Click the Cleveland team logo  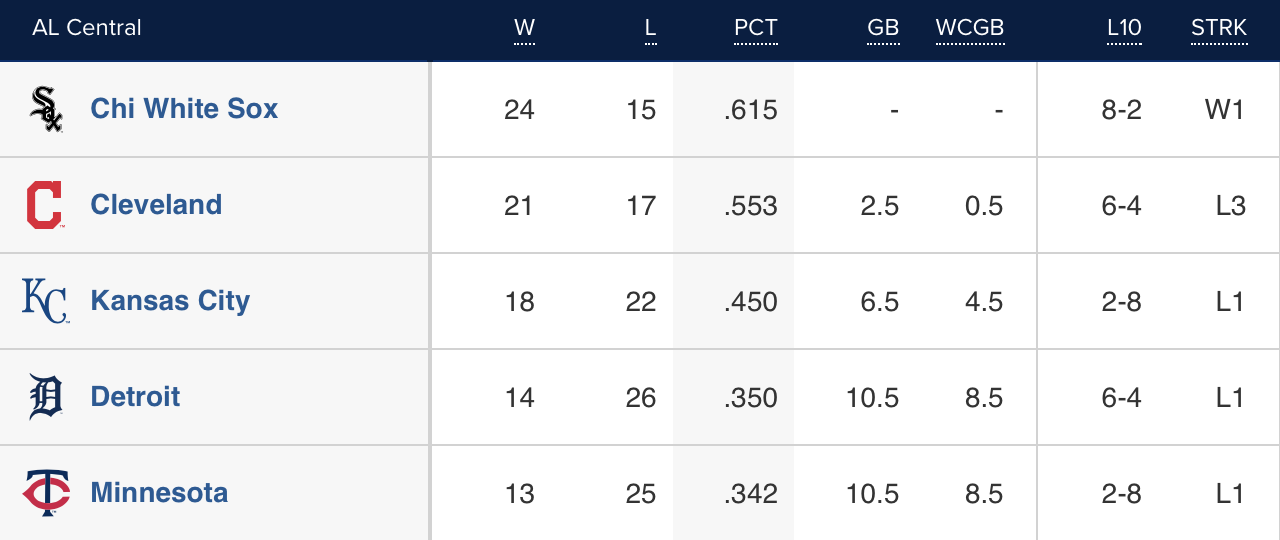pyautogui.click(x=45, y=205)
